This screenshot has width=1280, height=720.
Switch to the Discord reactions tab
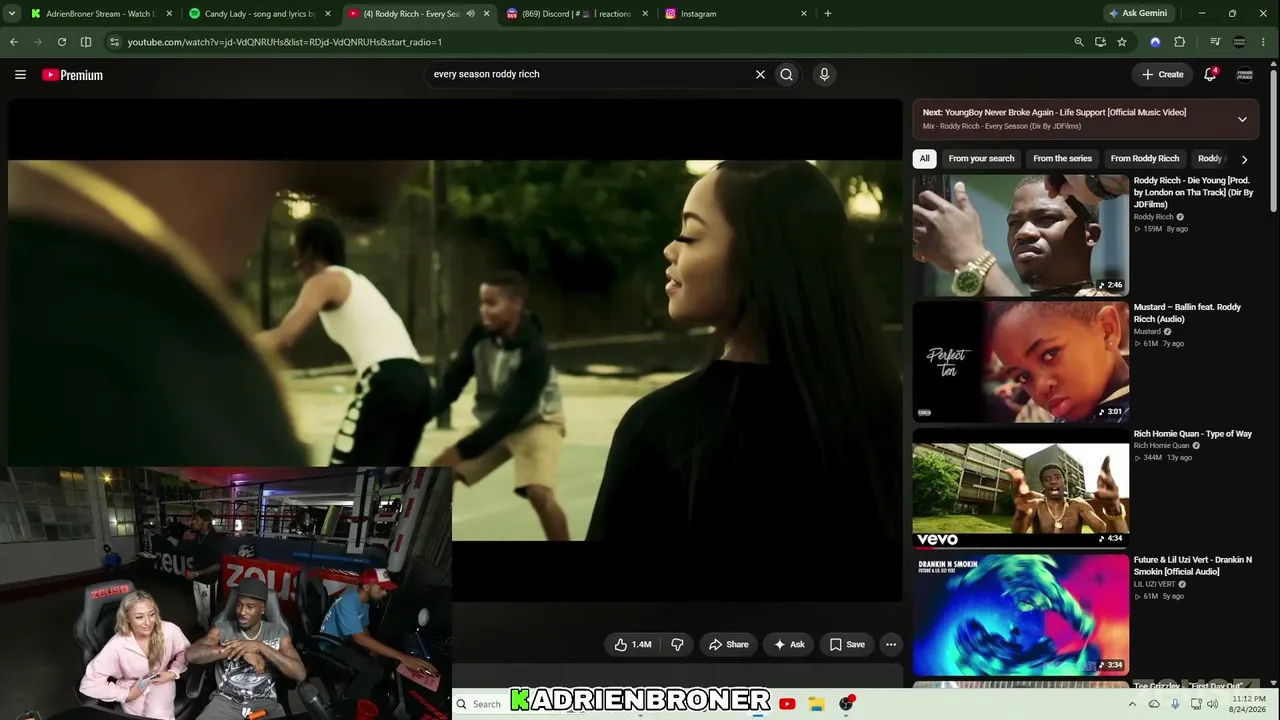click(x=577, y=14)
